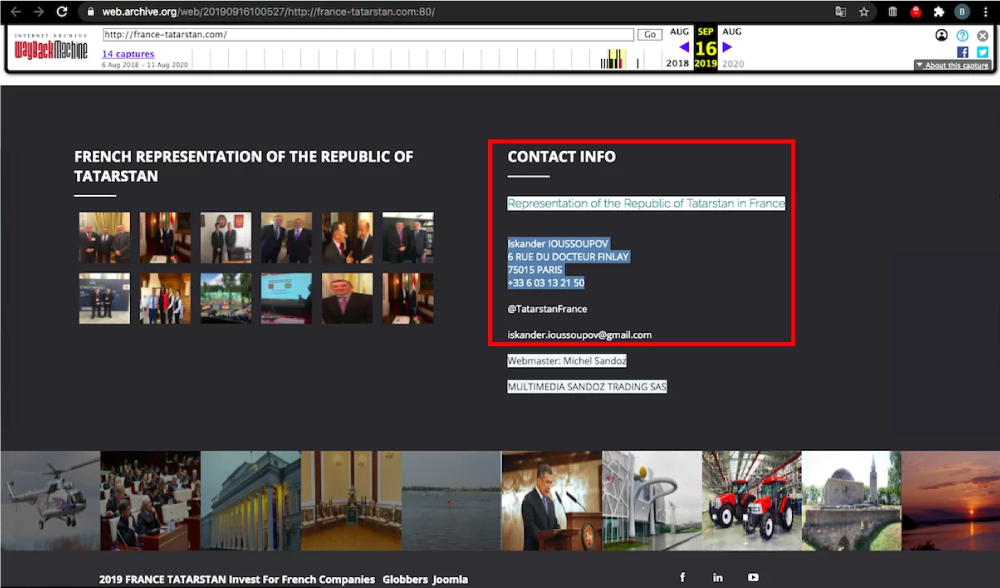Open LinkedIn icon in page footer
1000x588 pixels.
pyautogui.click(x=717, y=577)
